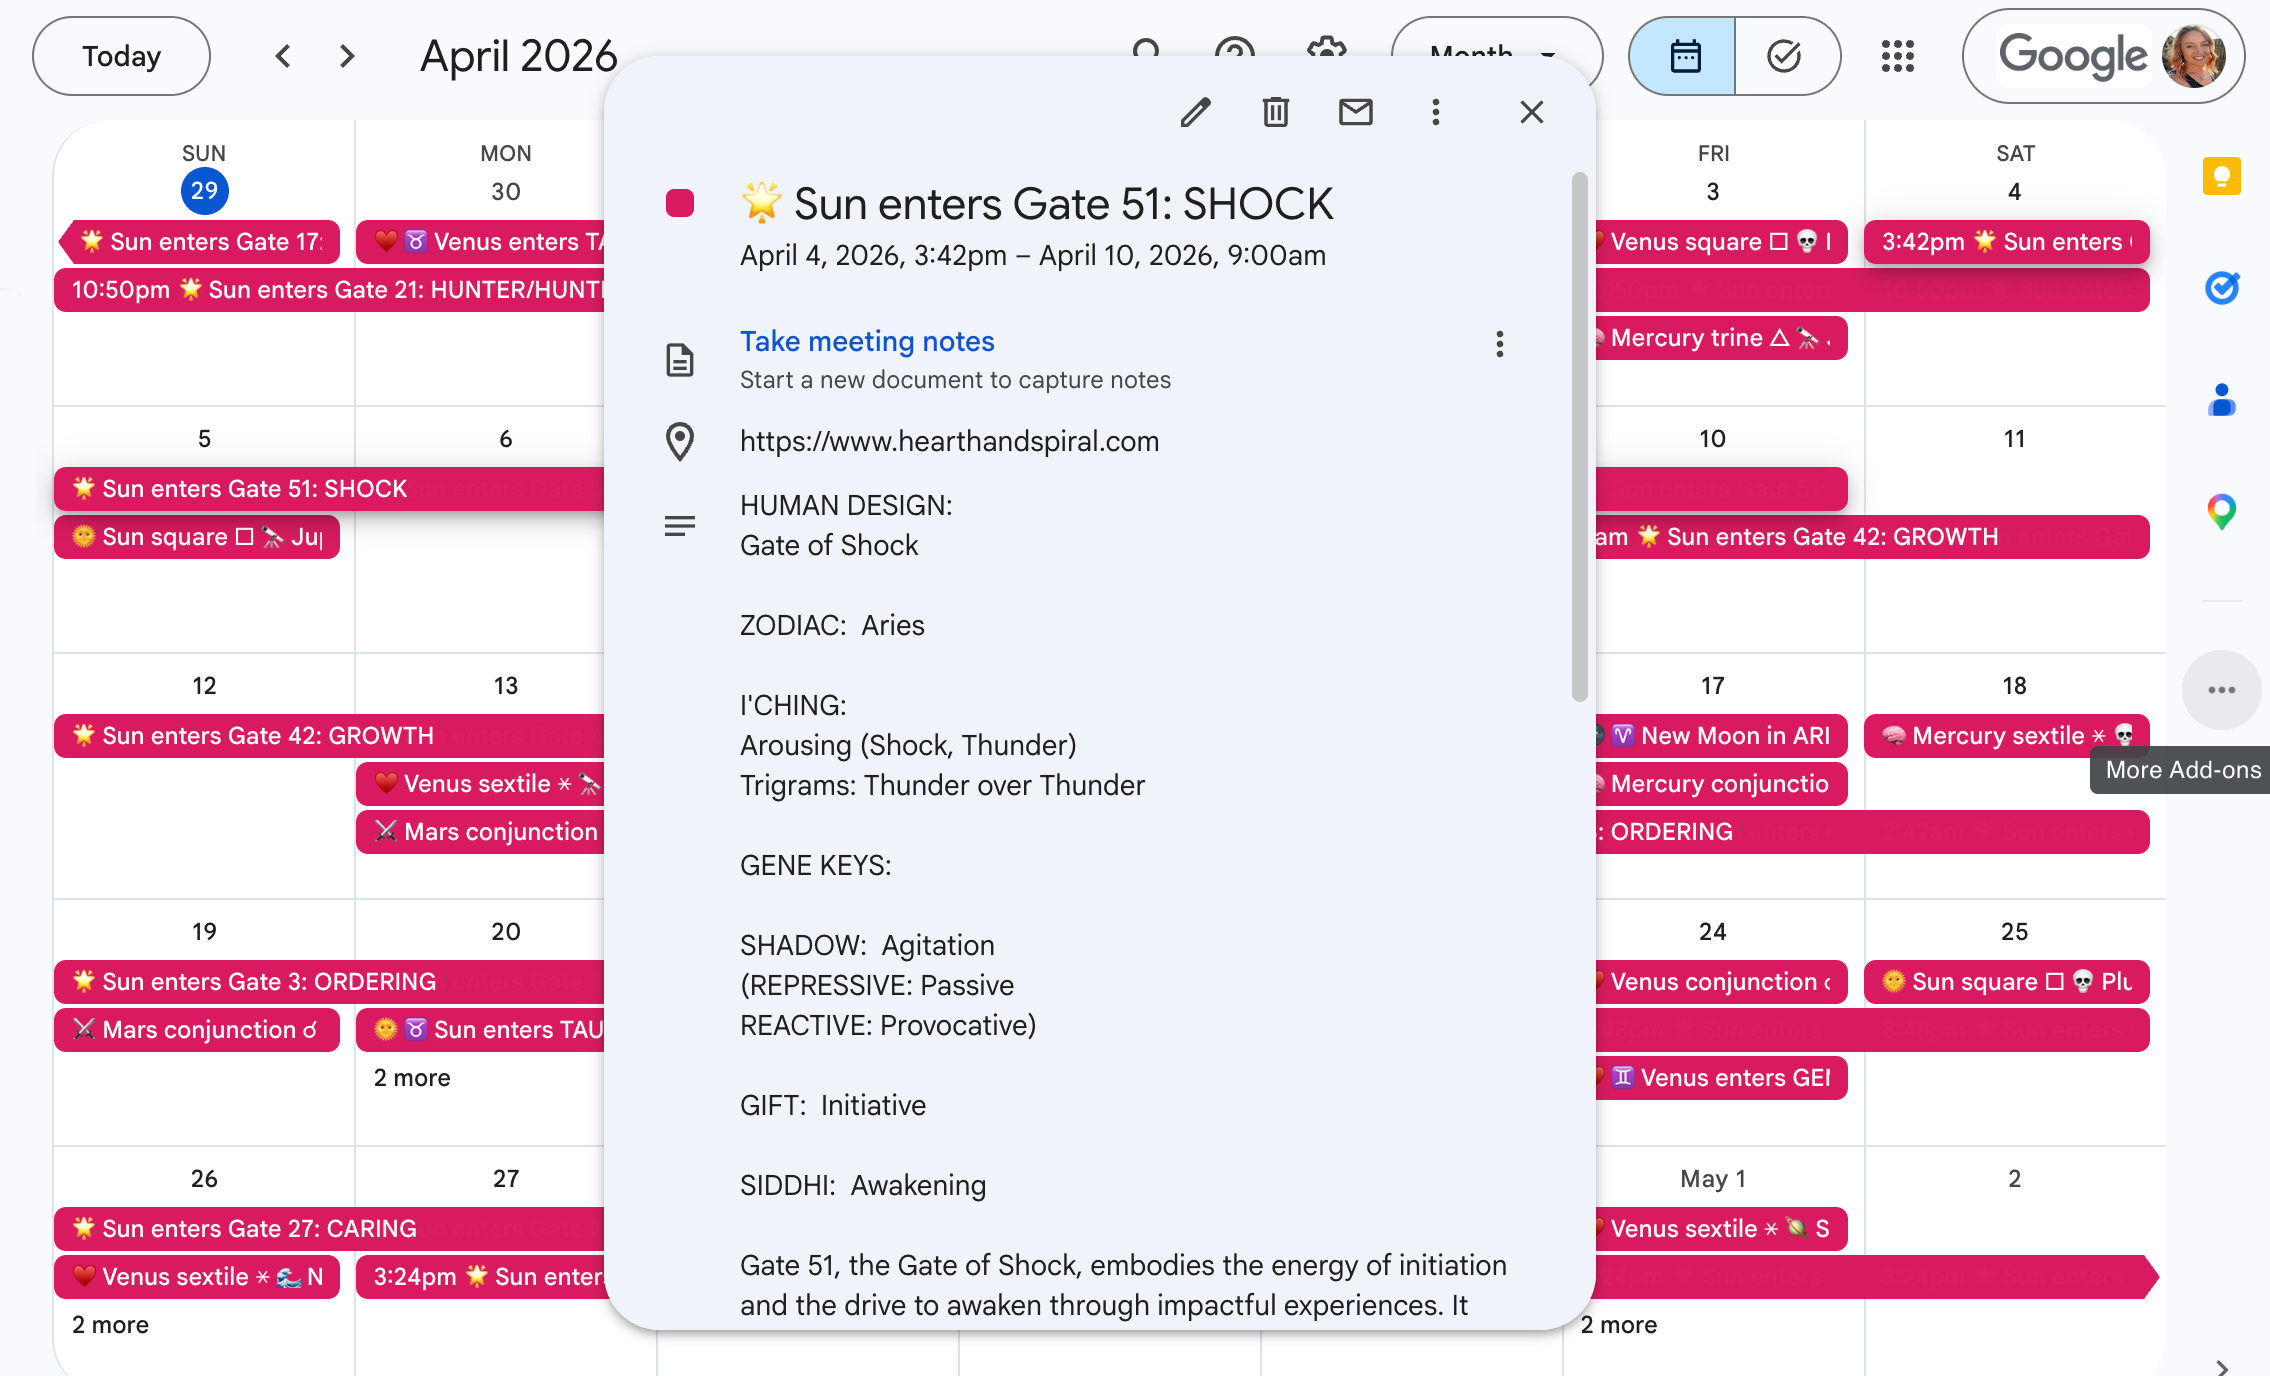This screenshot has height=1376, width=2270.
Task: Open event options three-dot menu
Action: (1435, 112)
